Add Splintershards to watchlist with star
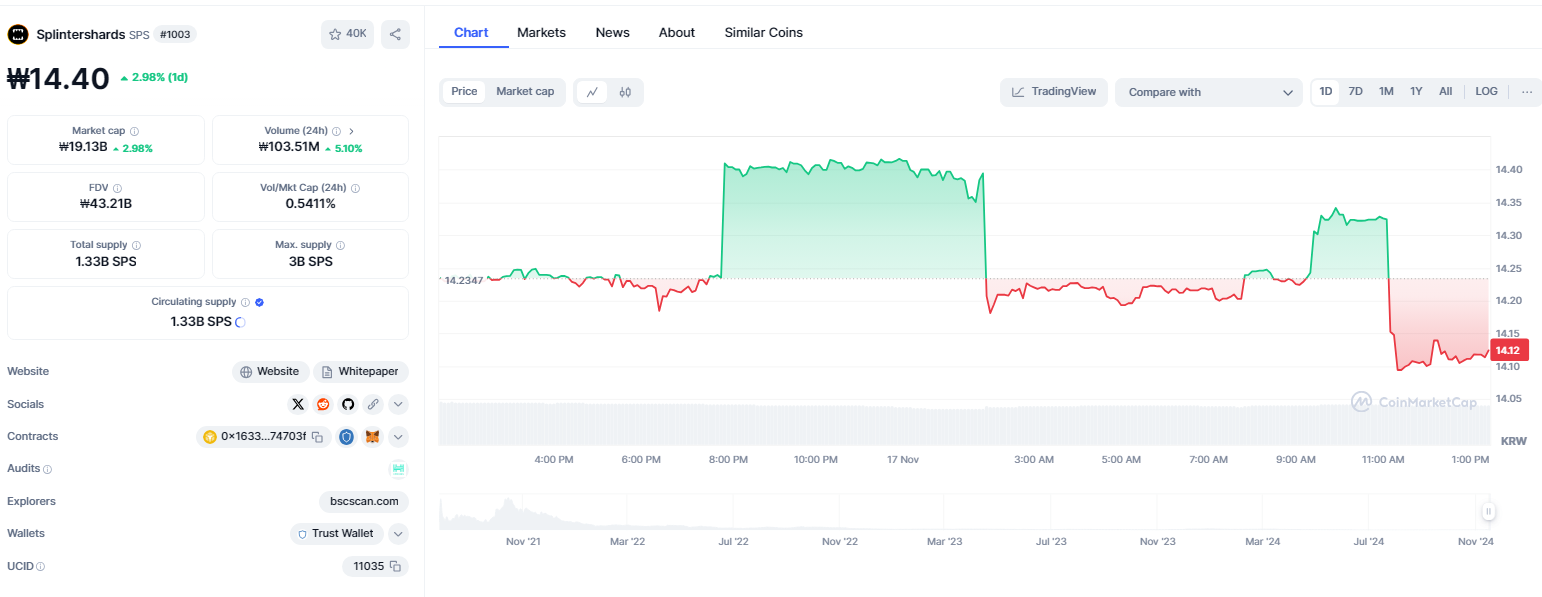This screenshot has height=597, width=1542. pos(347,34)
